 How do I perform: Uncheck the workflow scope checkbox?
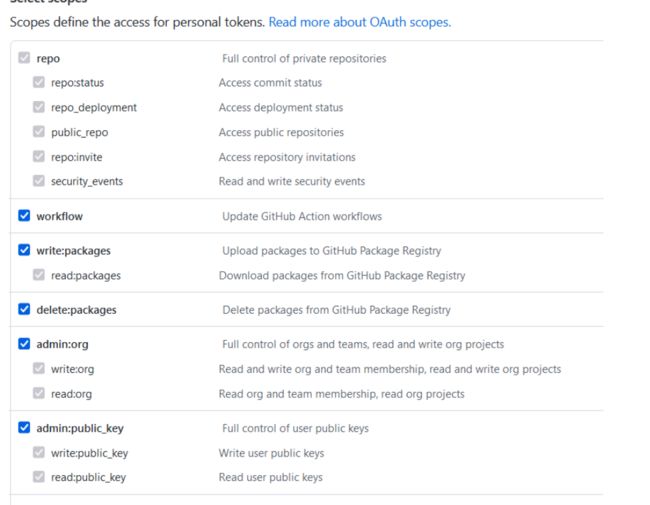tap(24, 216)
